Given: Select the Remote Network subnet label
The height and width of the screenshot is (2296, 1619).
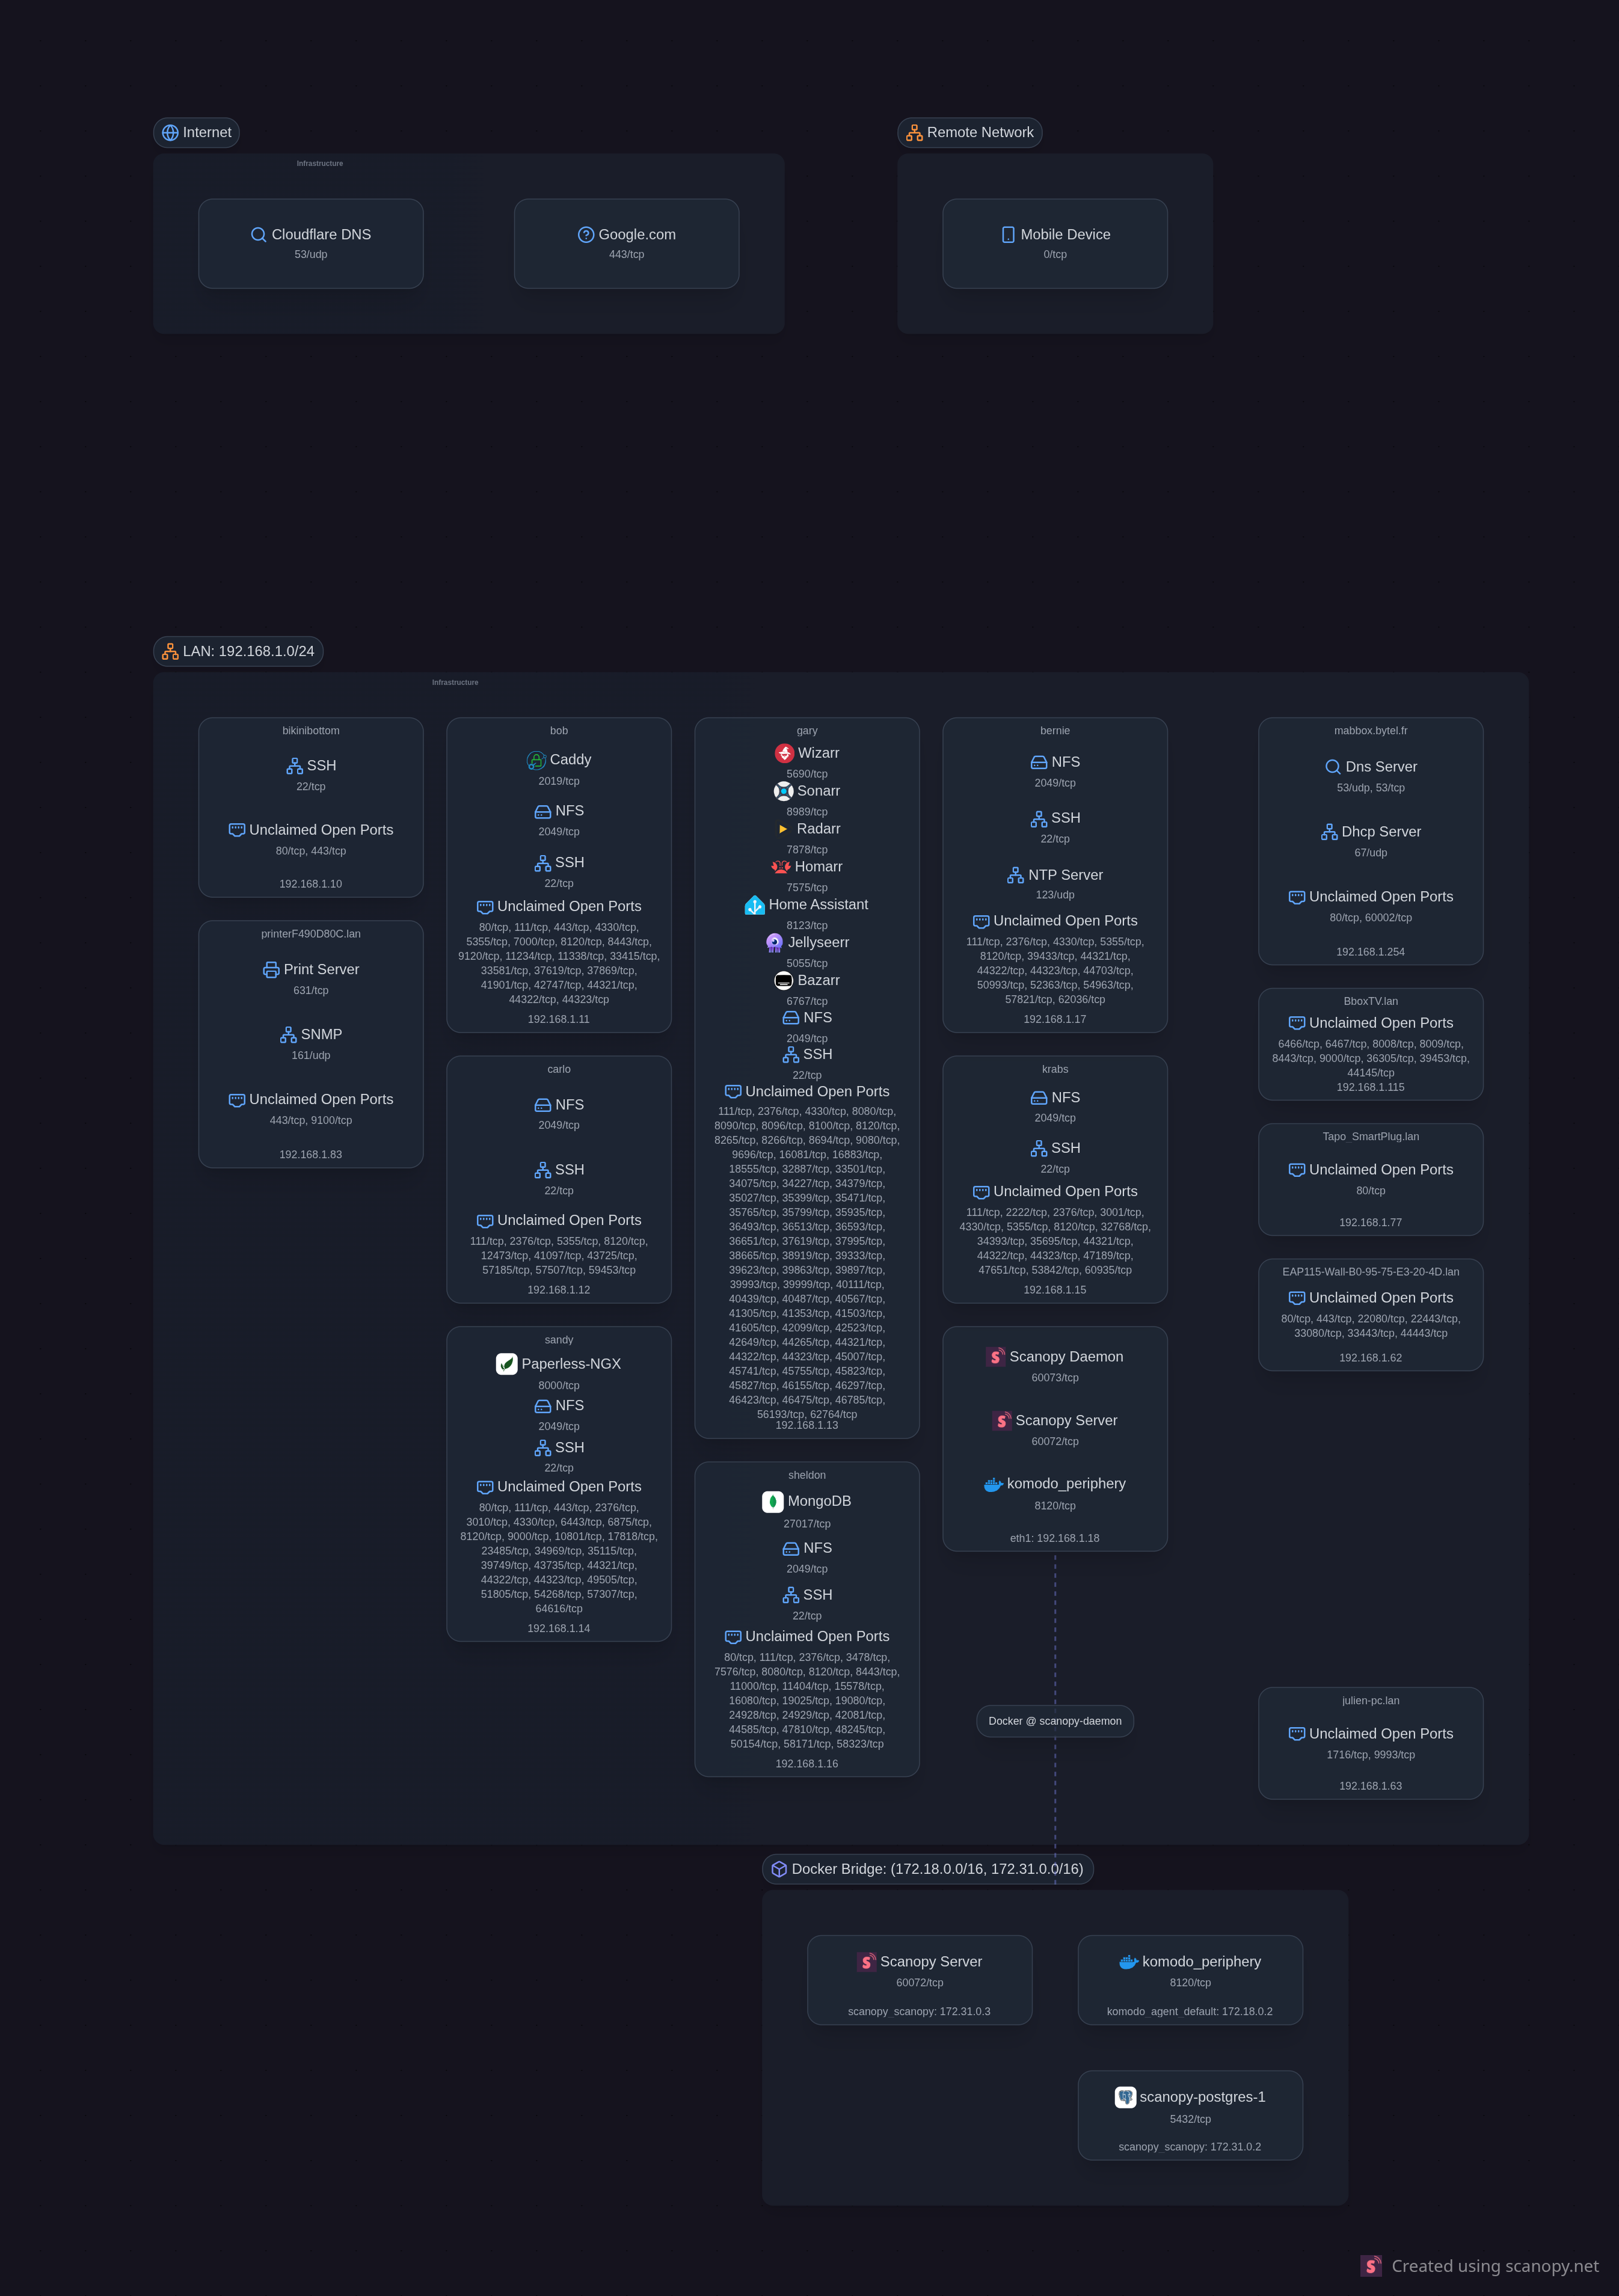Looking at the screenshot, I should tap(969, 132).
